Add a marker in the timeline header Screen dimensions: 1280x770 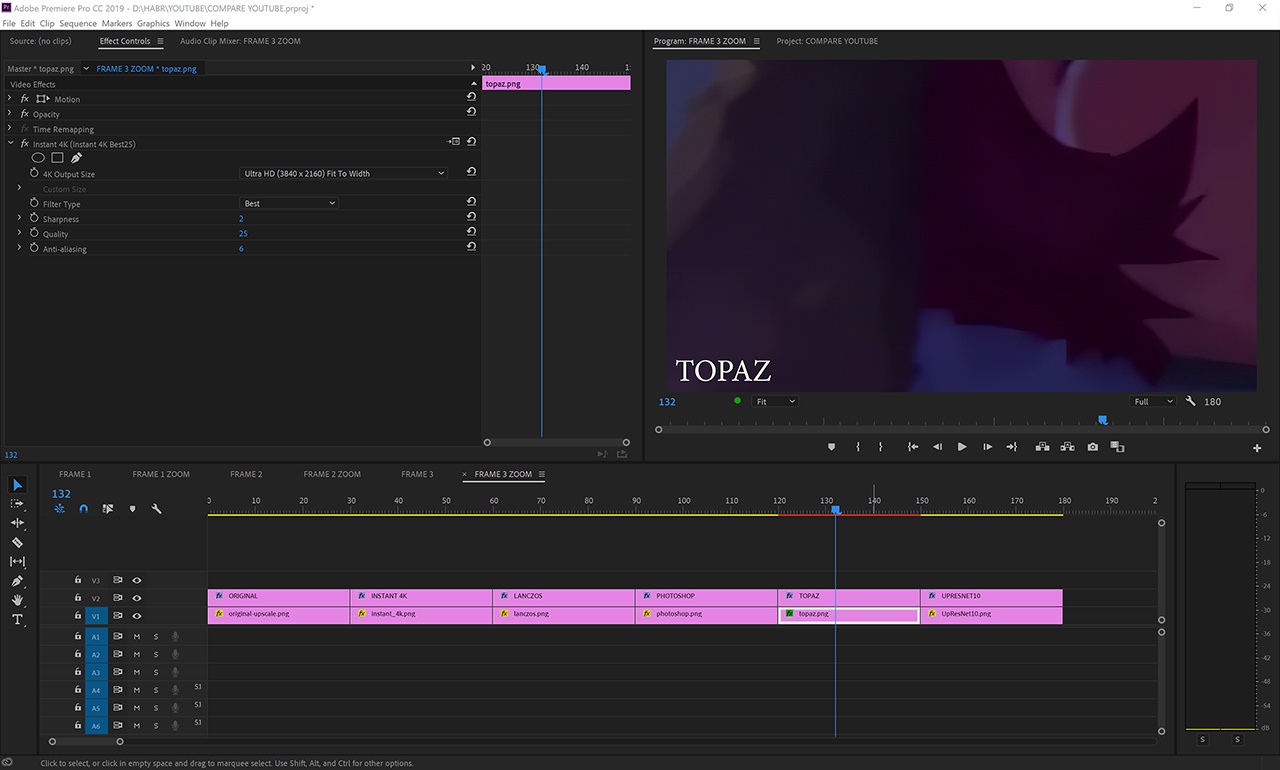133,509
